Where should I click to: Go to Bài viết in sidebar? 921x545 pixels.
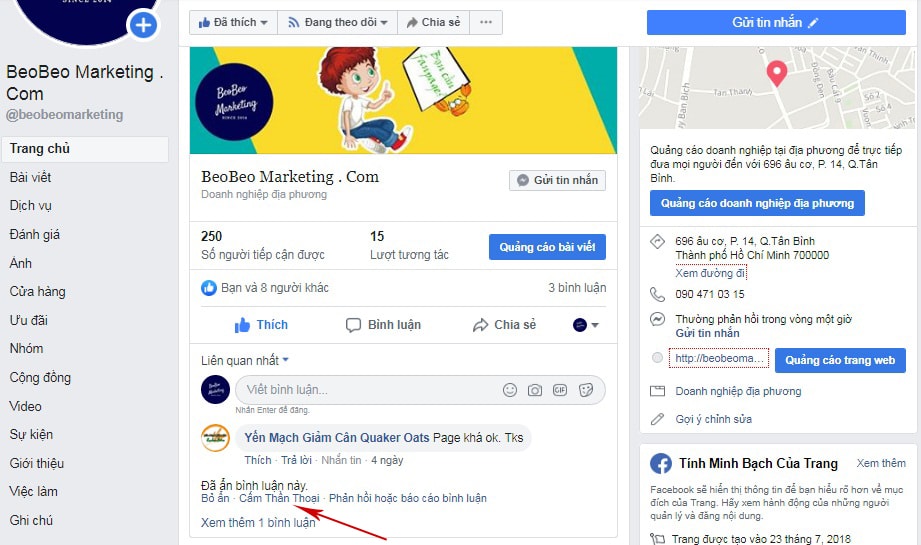[x=31, y=177]
